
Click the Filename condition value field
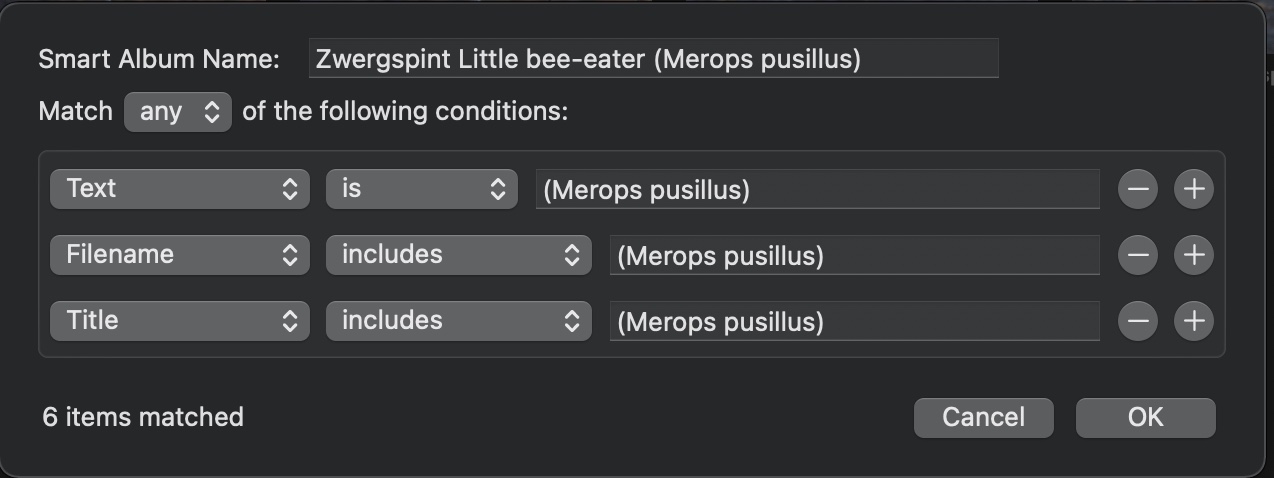(x=854, y=255)
